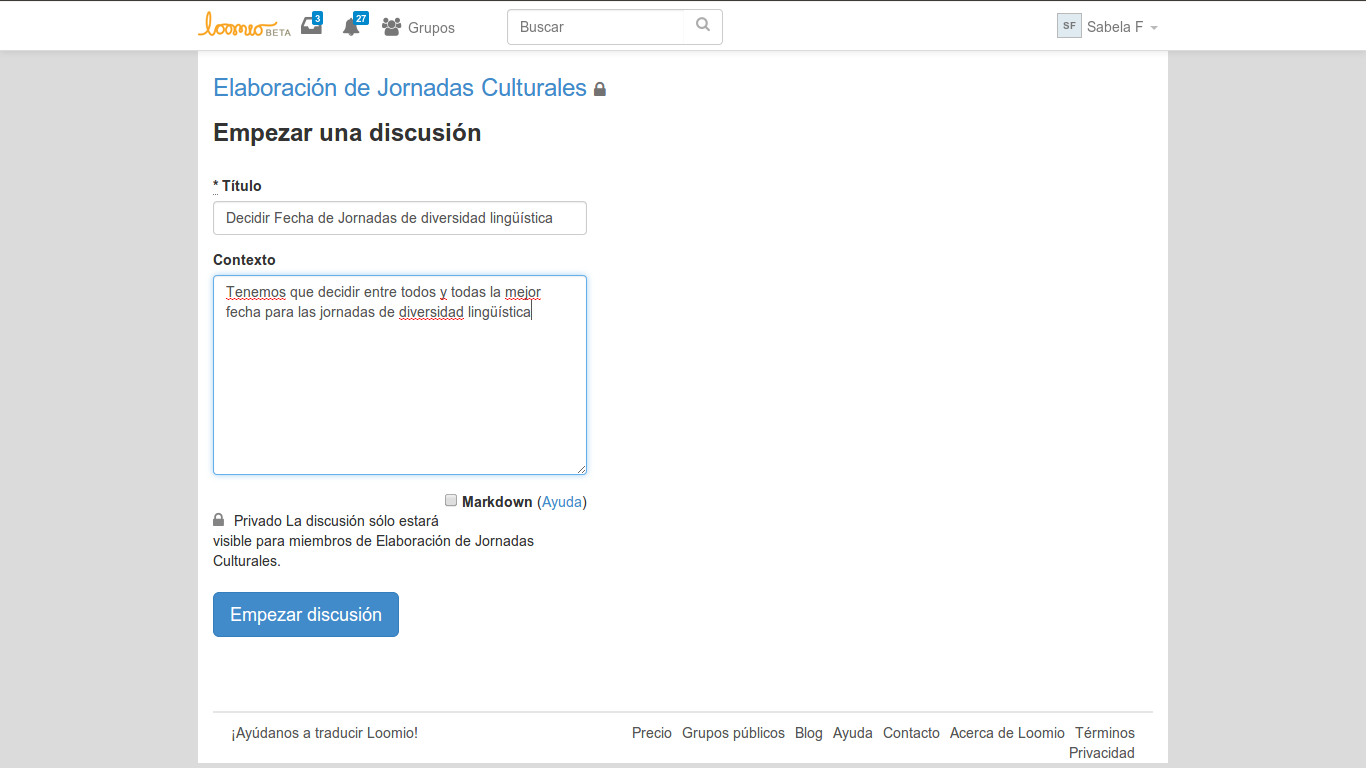Click the search magnifier icon

(x=703, y=26)
